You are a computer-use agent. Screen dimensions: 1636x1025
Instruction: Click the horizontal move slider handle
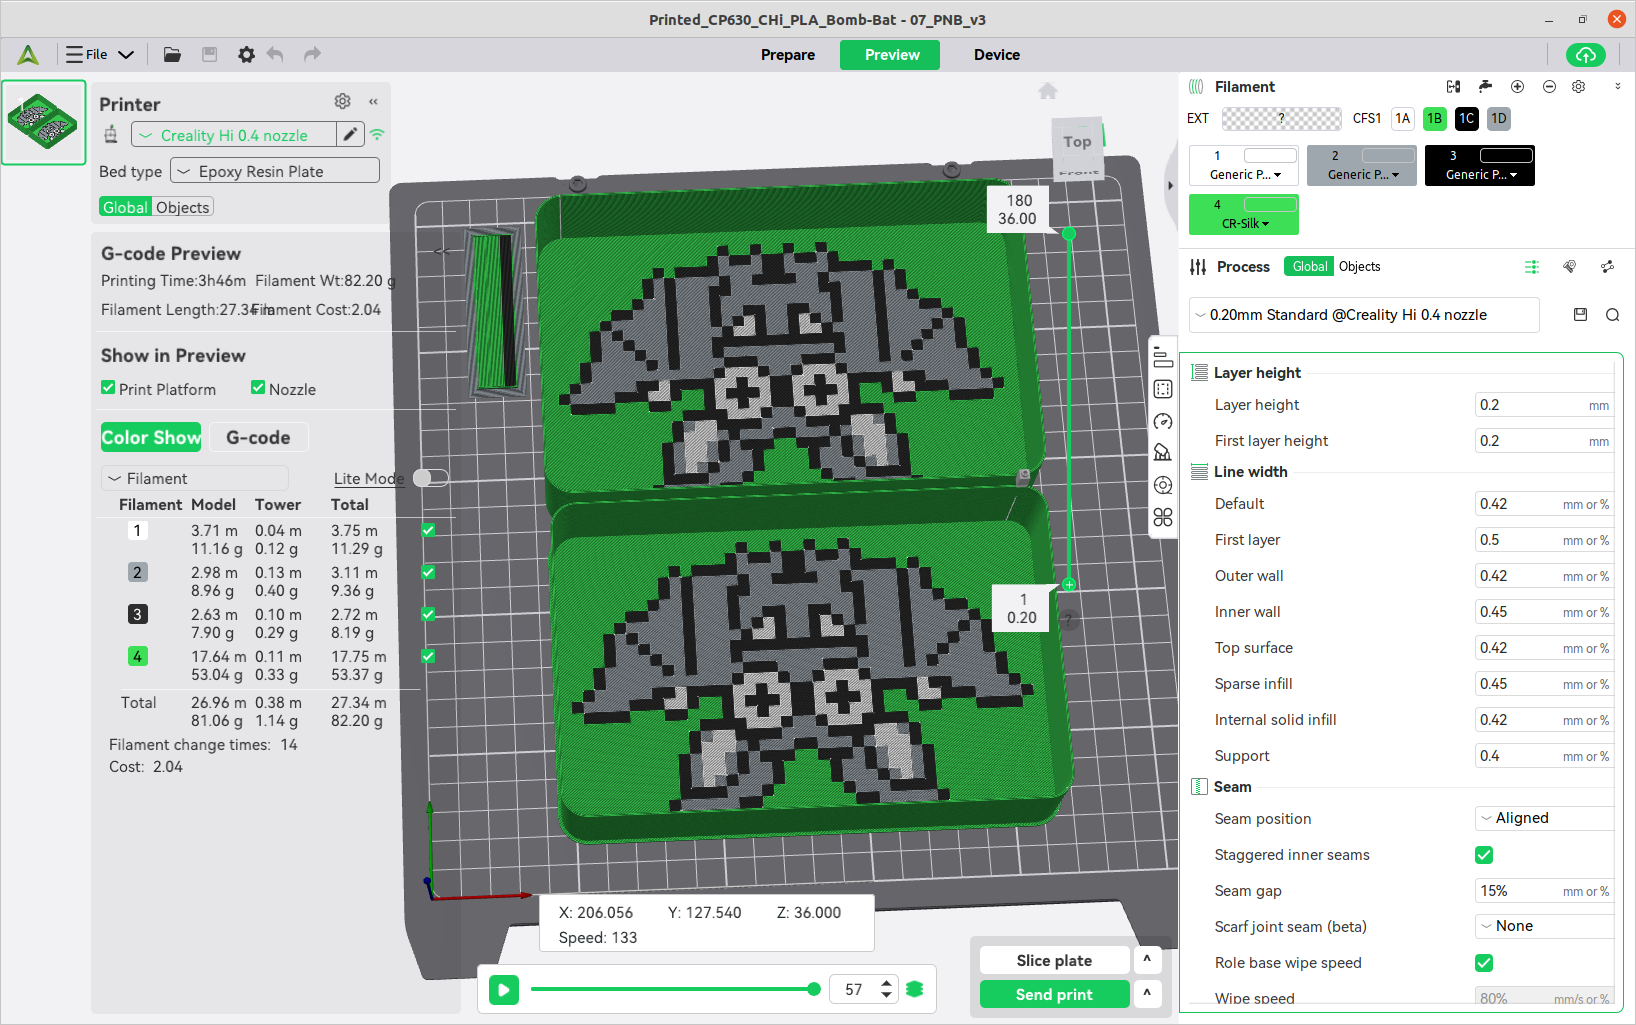pos(814,989)
